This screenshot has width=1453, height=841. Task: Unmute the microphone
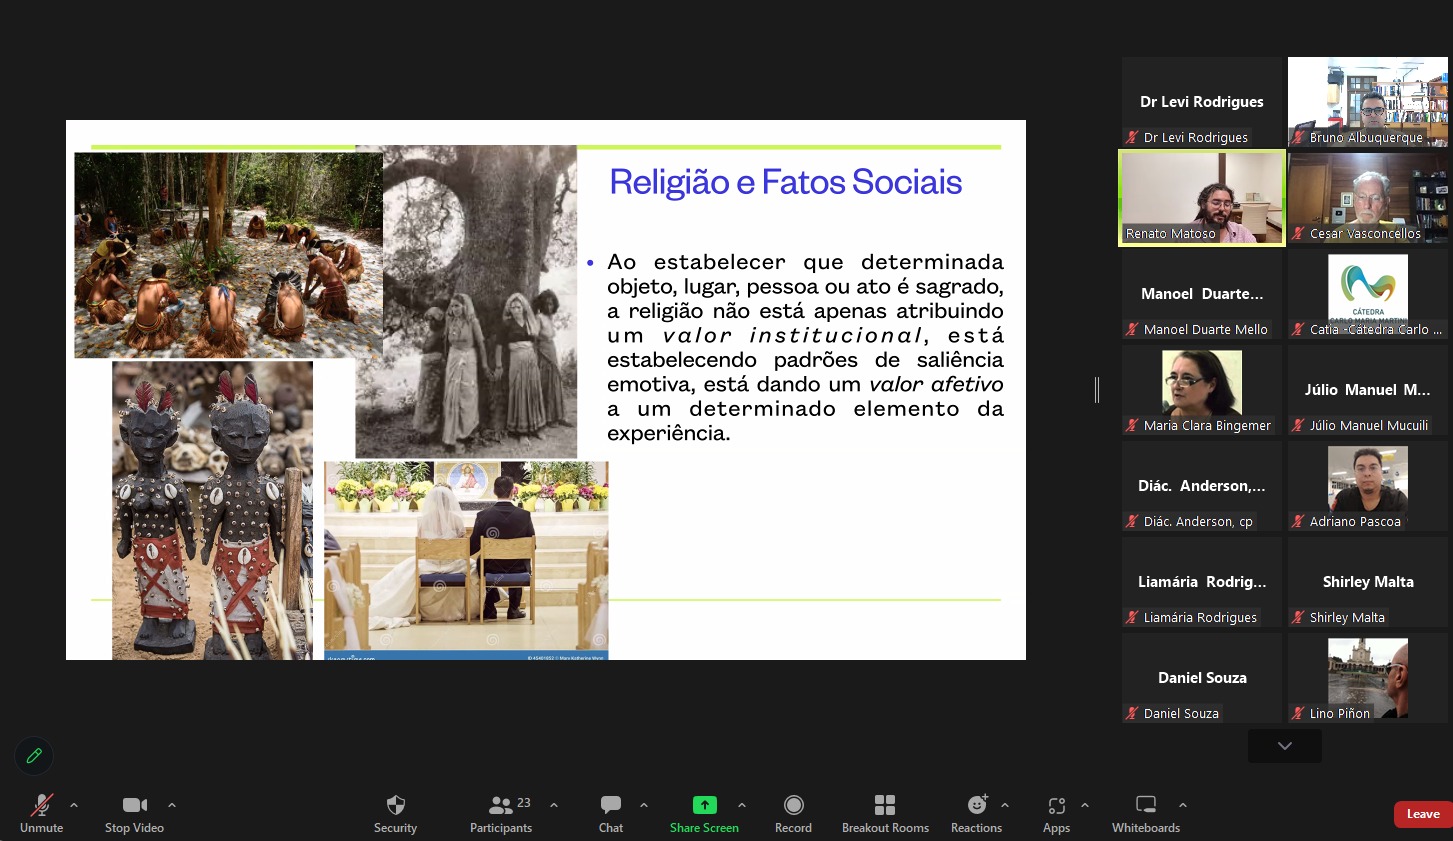click(x=41, y=813)
